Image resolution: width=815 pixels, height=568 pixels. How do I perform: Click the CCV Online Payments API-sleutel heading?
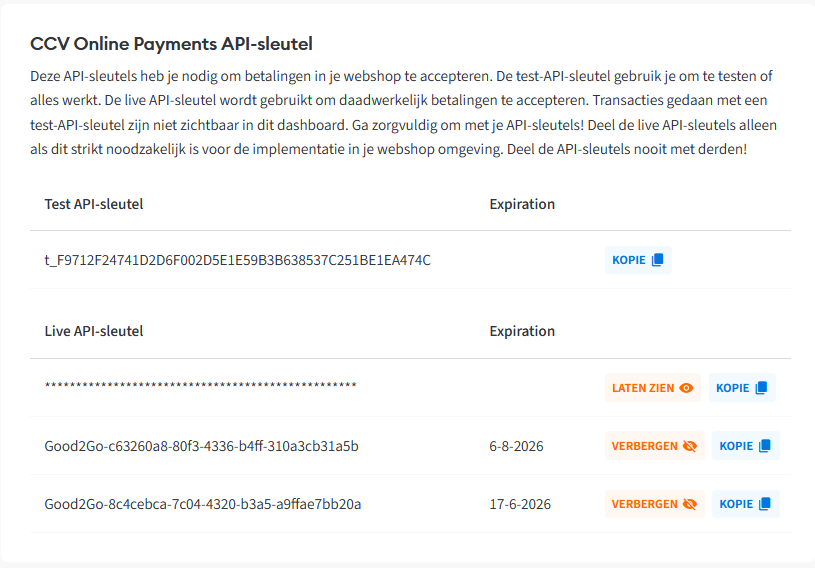coord(172,45)
